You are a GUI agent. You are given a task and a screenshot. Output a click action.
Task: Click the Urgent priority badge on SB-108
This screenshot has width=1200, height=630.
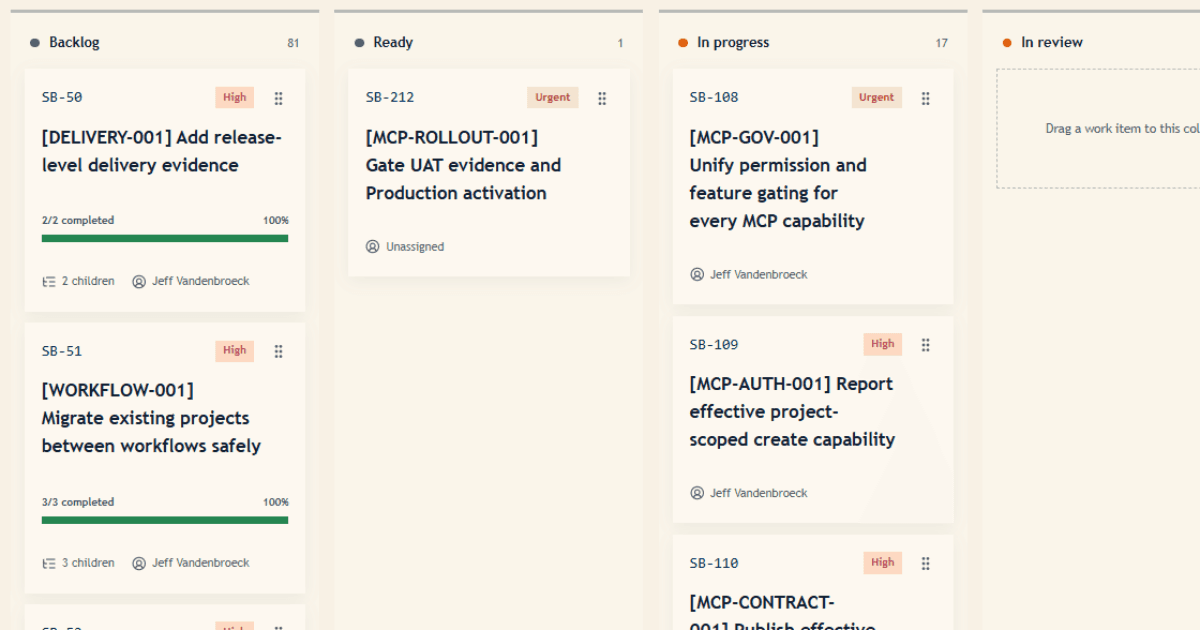[x=877, y=98]
